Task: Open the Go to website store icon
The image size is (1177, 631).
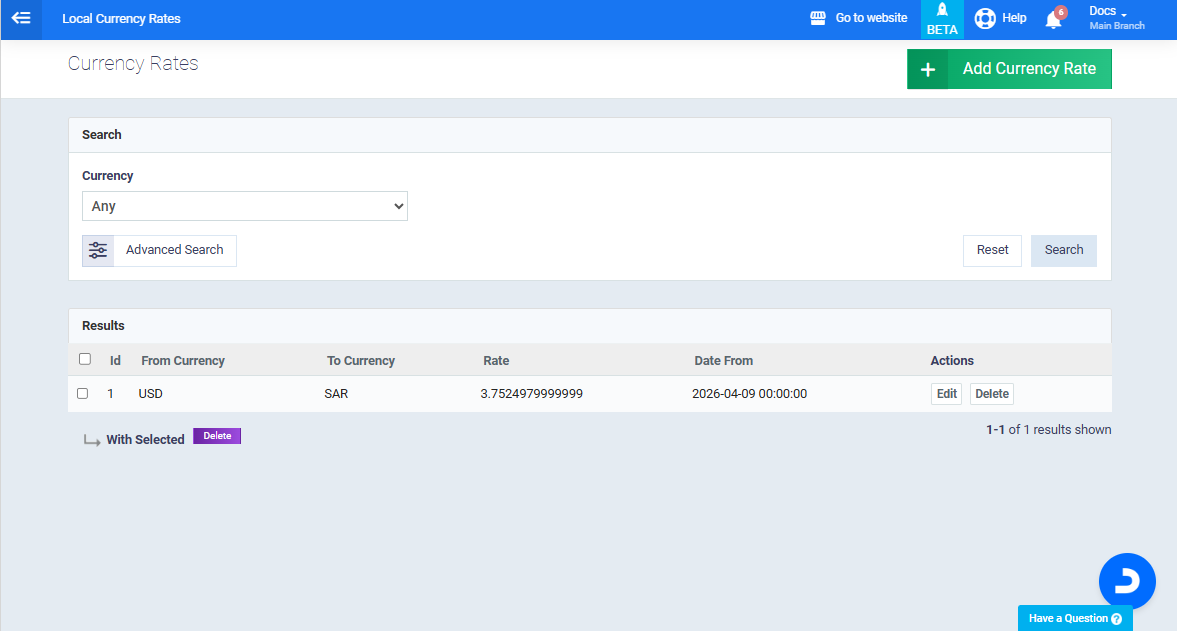Action: [x=818, y=18]
